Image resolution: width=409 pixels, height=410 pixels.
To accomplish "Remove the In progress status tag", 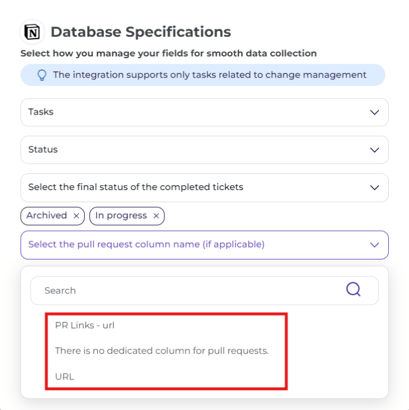I will (156, 216).
